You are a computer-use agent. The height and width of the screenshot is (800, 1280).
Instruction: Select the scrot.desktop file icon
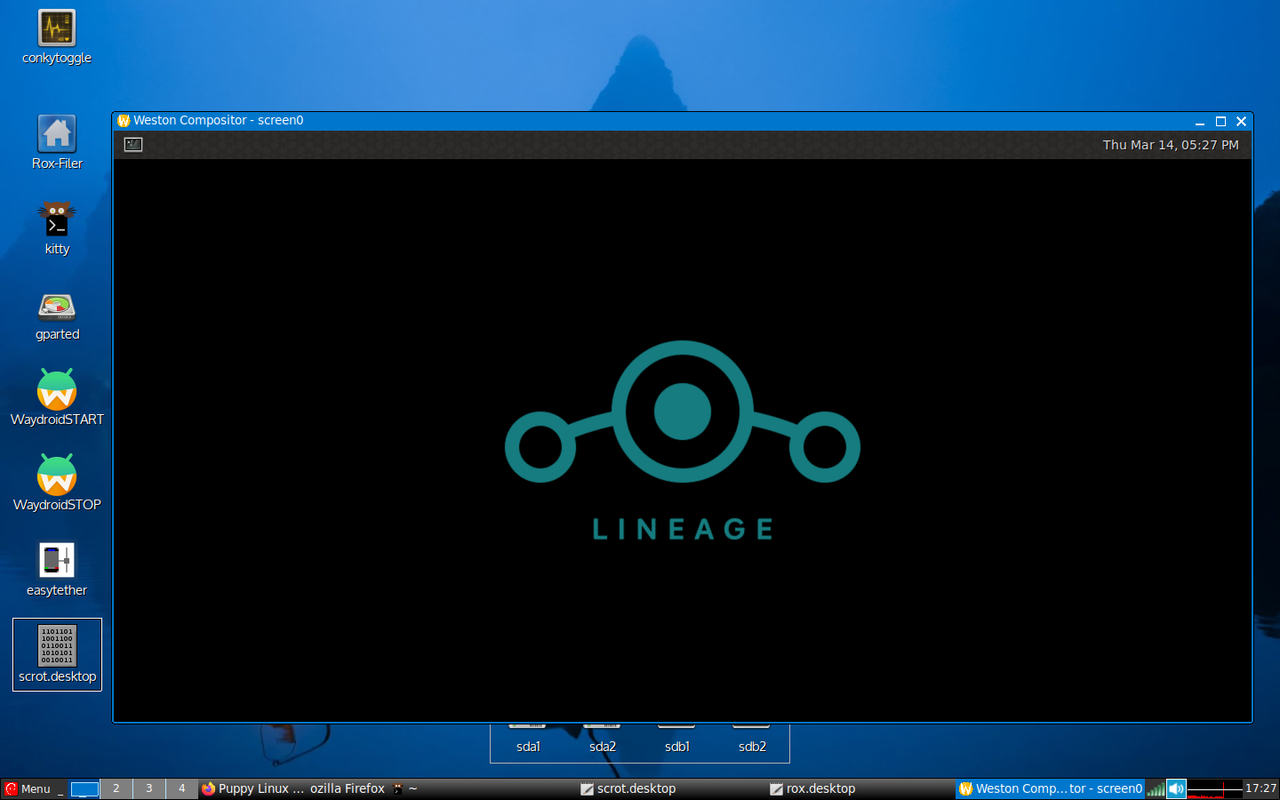(57, 654)
